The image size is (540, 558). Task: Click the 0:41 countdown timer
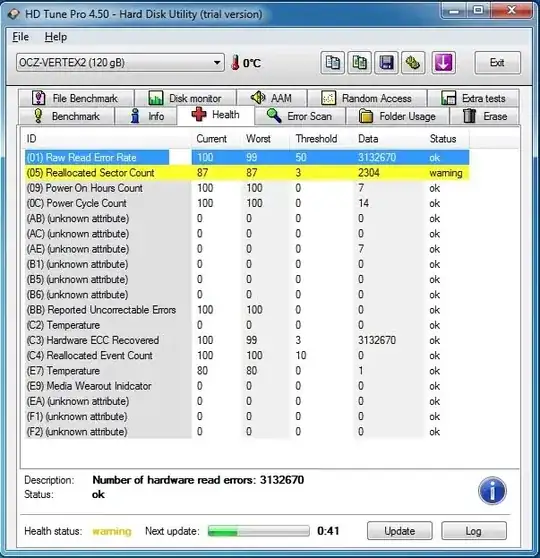tap(328, 531)
